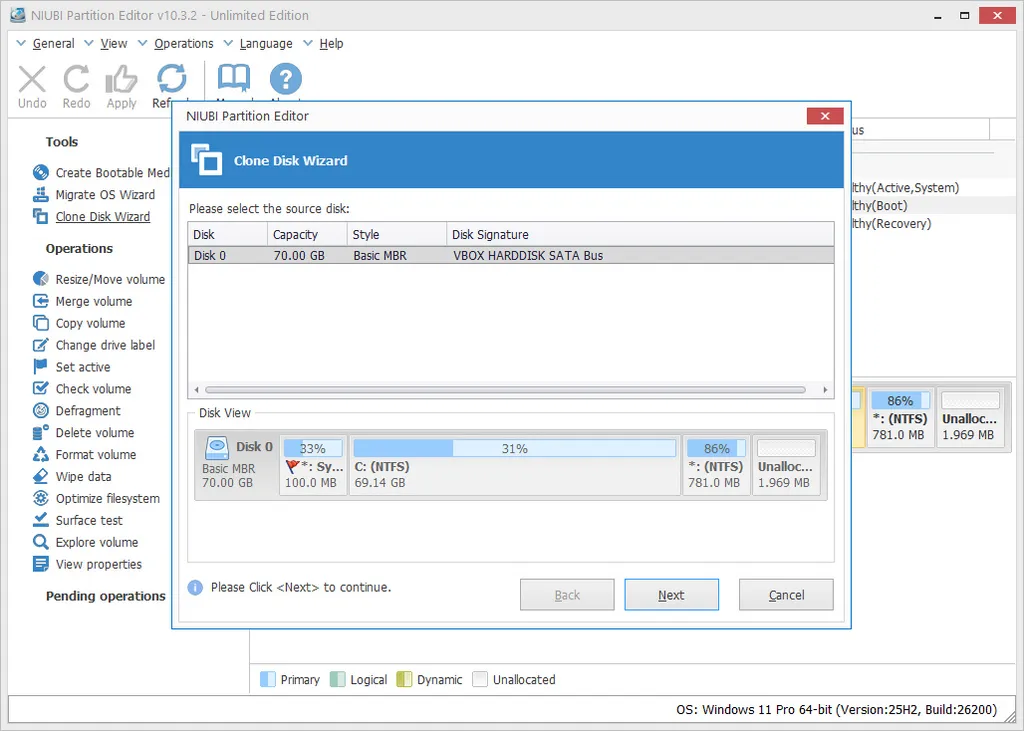Click Dynamic legend color swatch
1024x731 pixels.
tap(404, 679)
